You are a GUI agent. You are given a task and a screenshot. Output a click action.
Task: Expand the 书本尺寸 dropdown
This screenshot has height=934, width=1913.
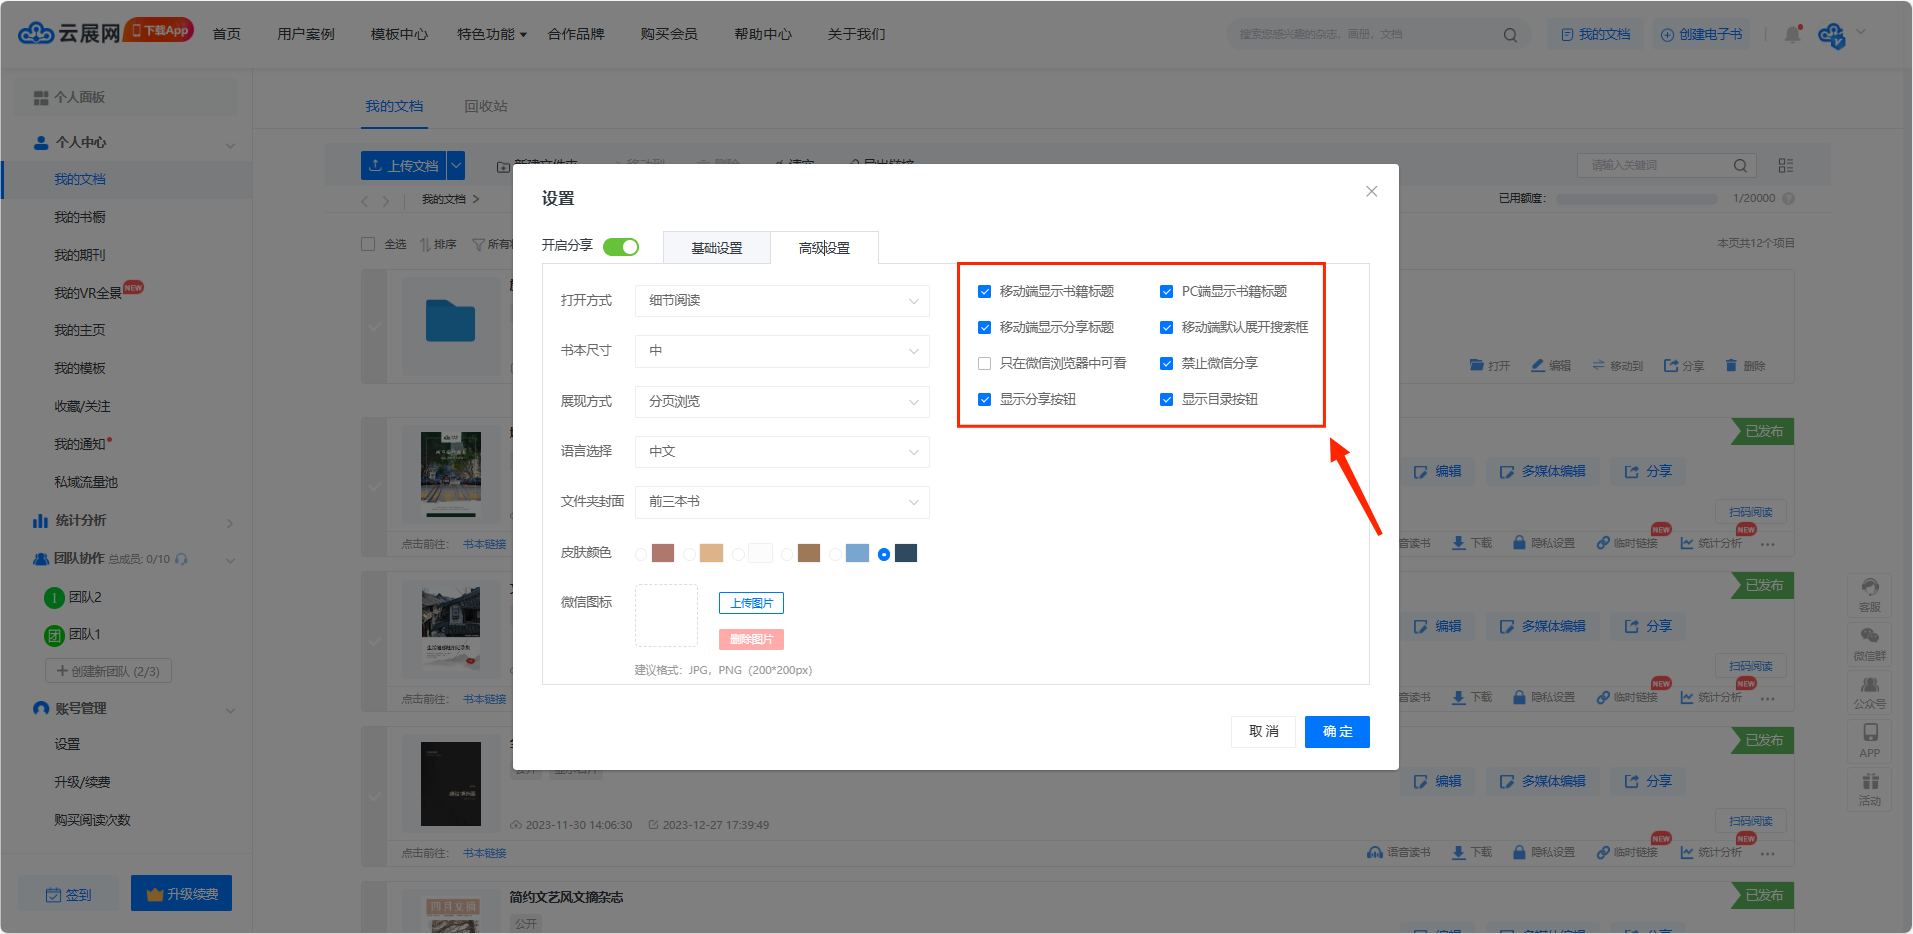(x=782, y=351)
